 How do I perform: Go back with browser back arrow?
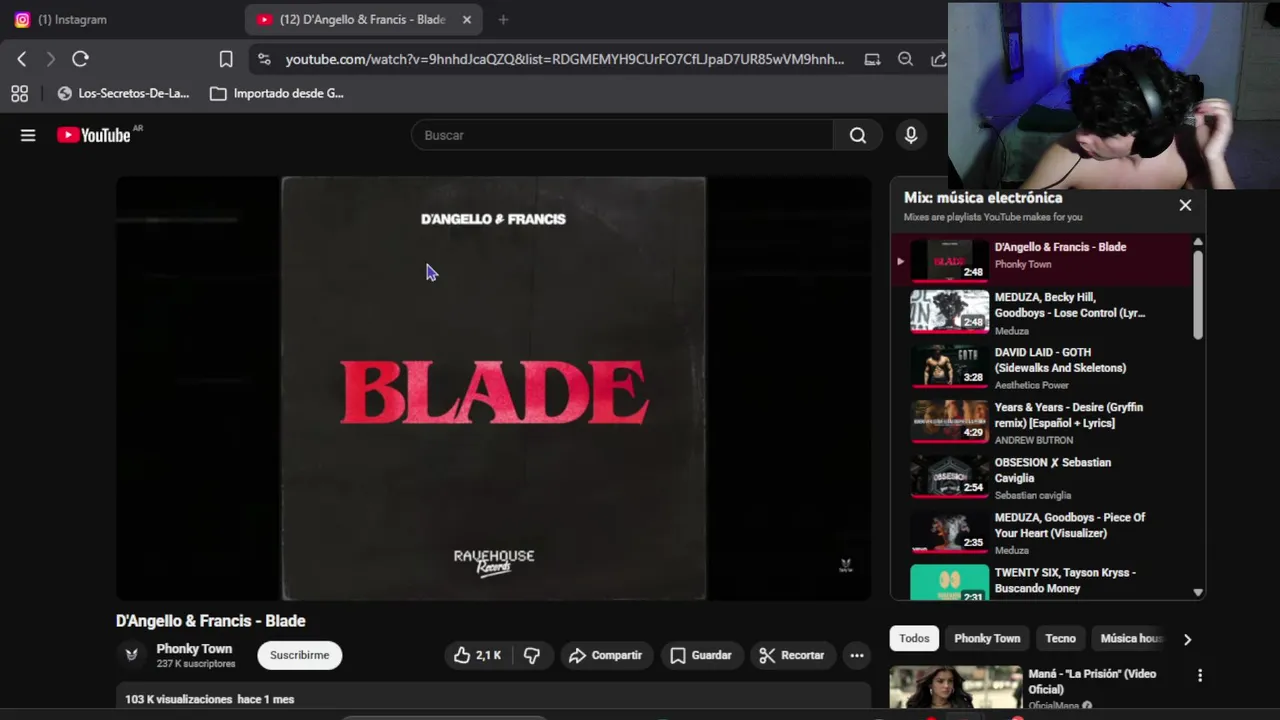point(22,59)
